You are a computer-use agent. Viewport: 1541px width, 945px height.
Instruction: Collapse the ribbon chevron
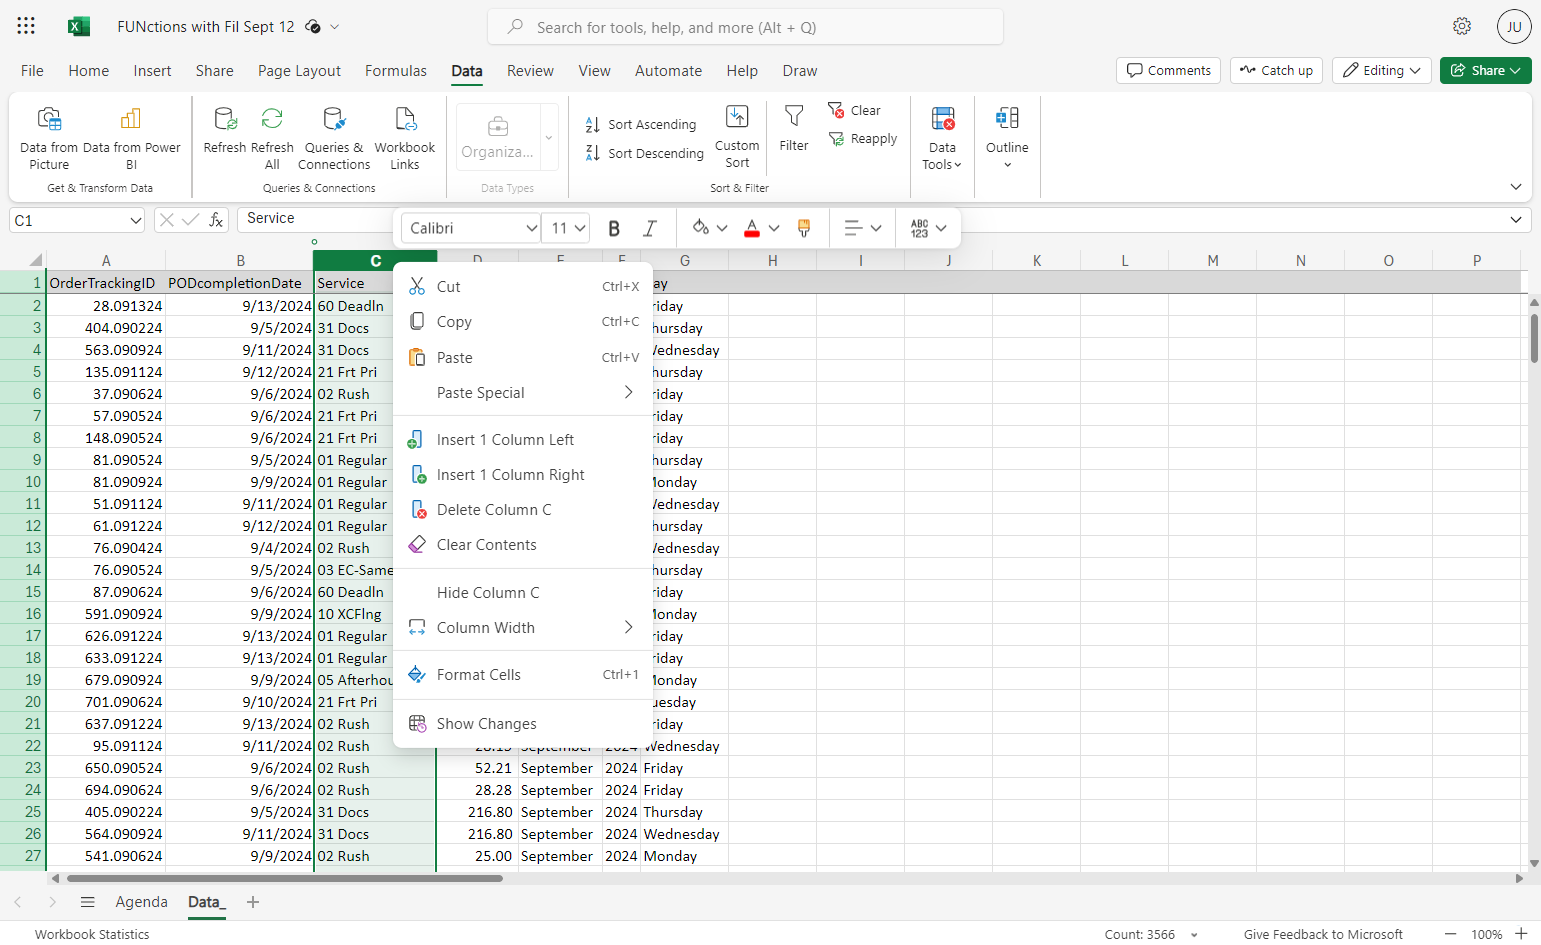pyautogui.click(x=1516, y=187)
